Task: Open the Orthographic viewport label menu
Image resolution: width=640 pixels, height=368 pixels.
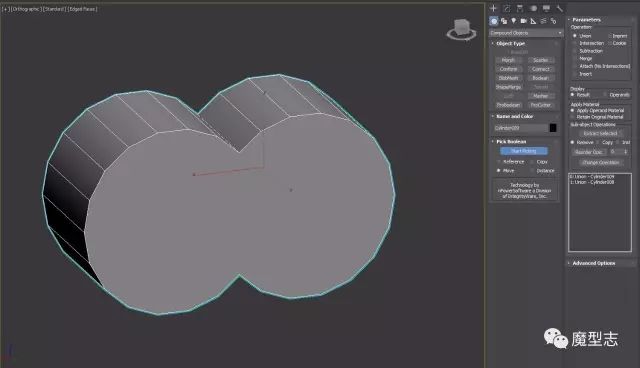Action: tap(27, 9)
